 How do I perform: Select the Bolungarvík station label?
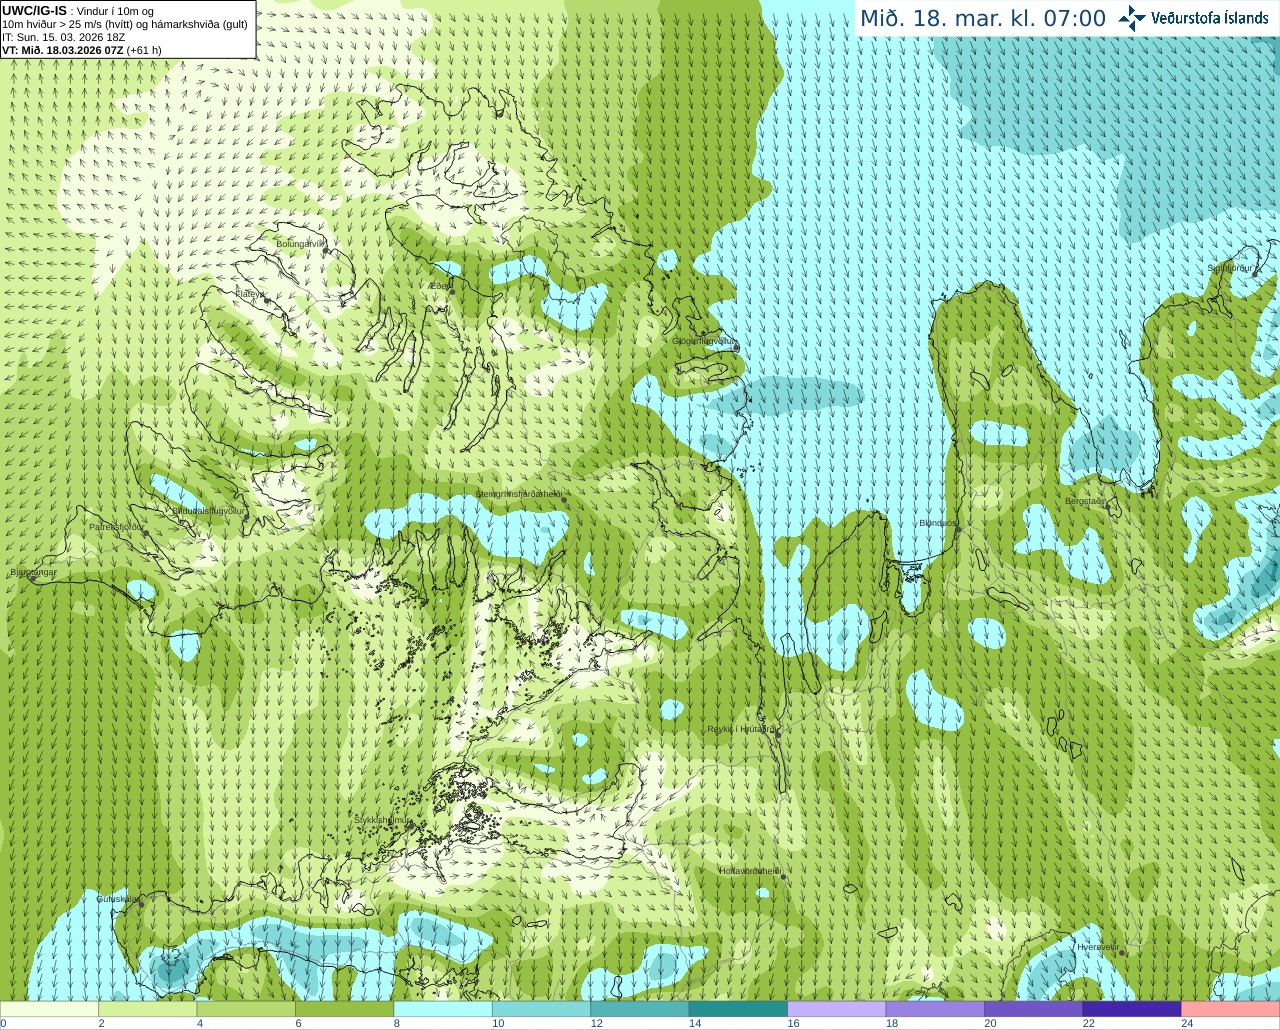(301, 244)
